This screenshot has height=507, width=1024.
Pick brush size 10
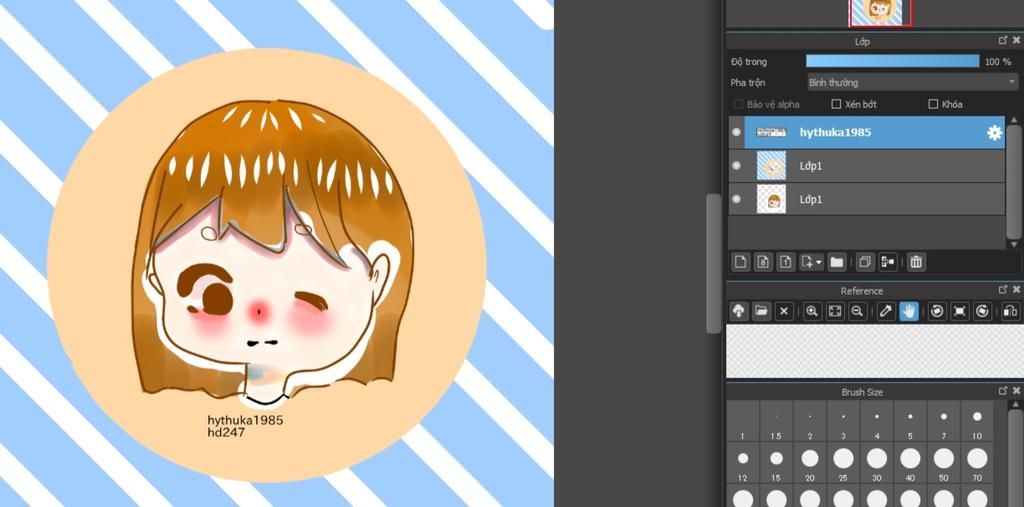977,423
